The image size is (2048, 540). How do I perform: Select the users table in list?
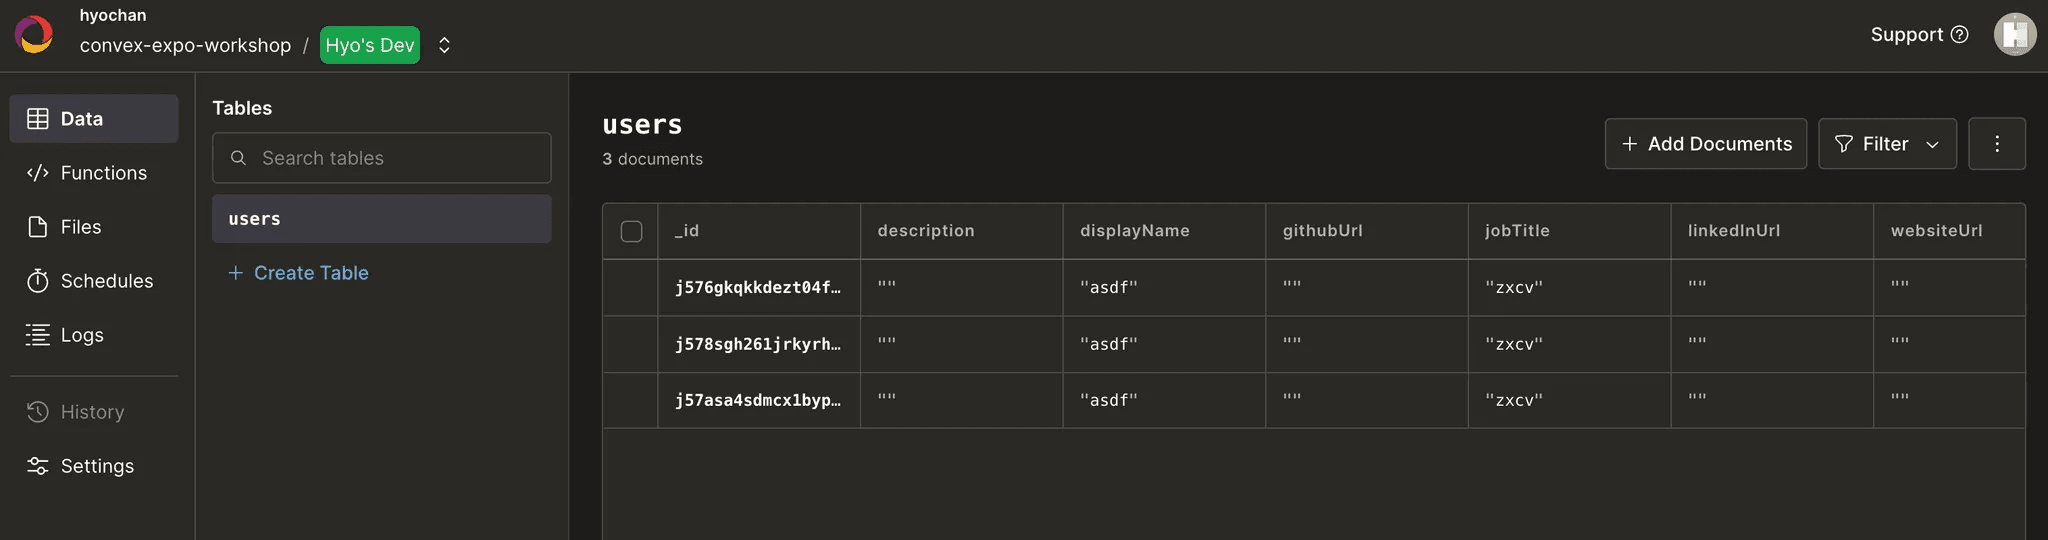coord(381,219)
